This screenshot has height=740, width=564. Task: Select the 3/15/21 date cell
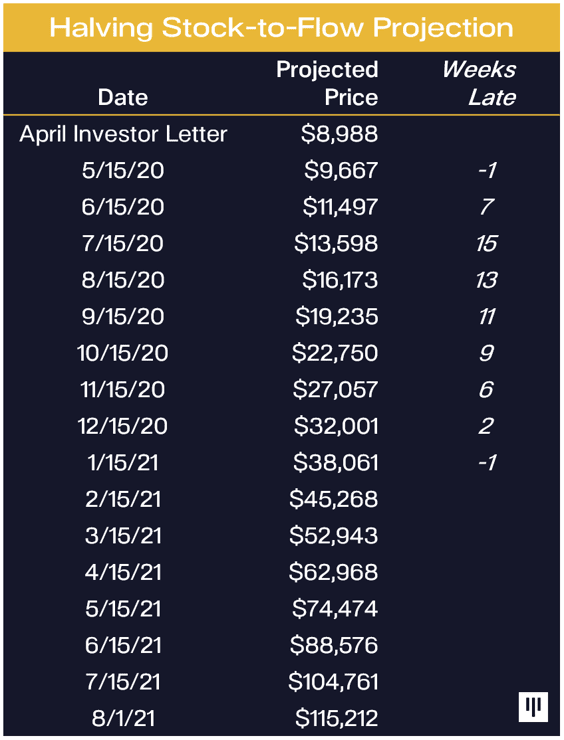pyautogui.click(x=123, y=536)
